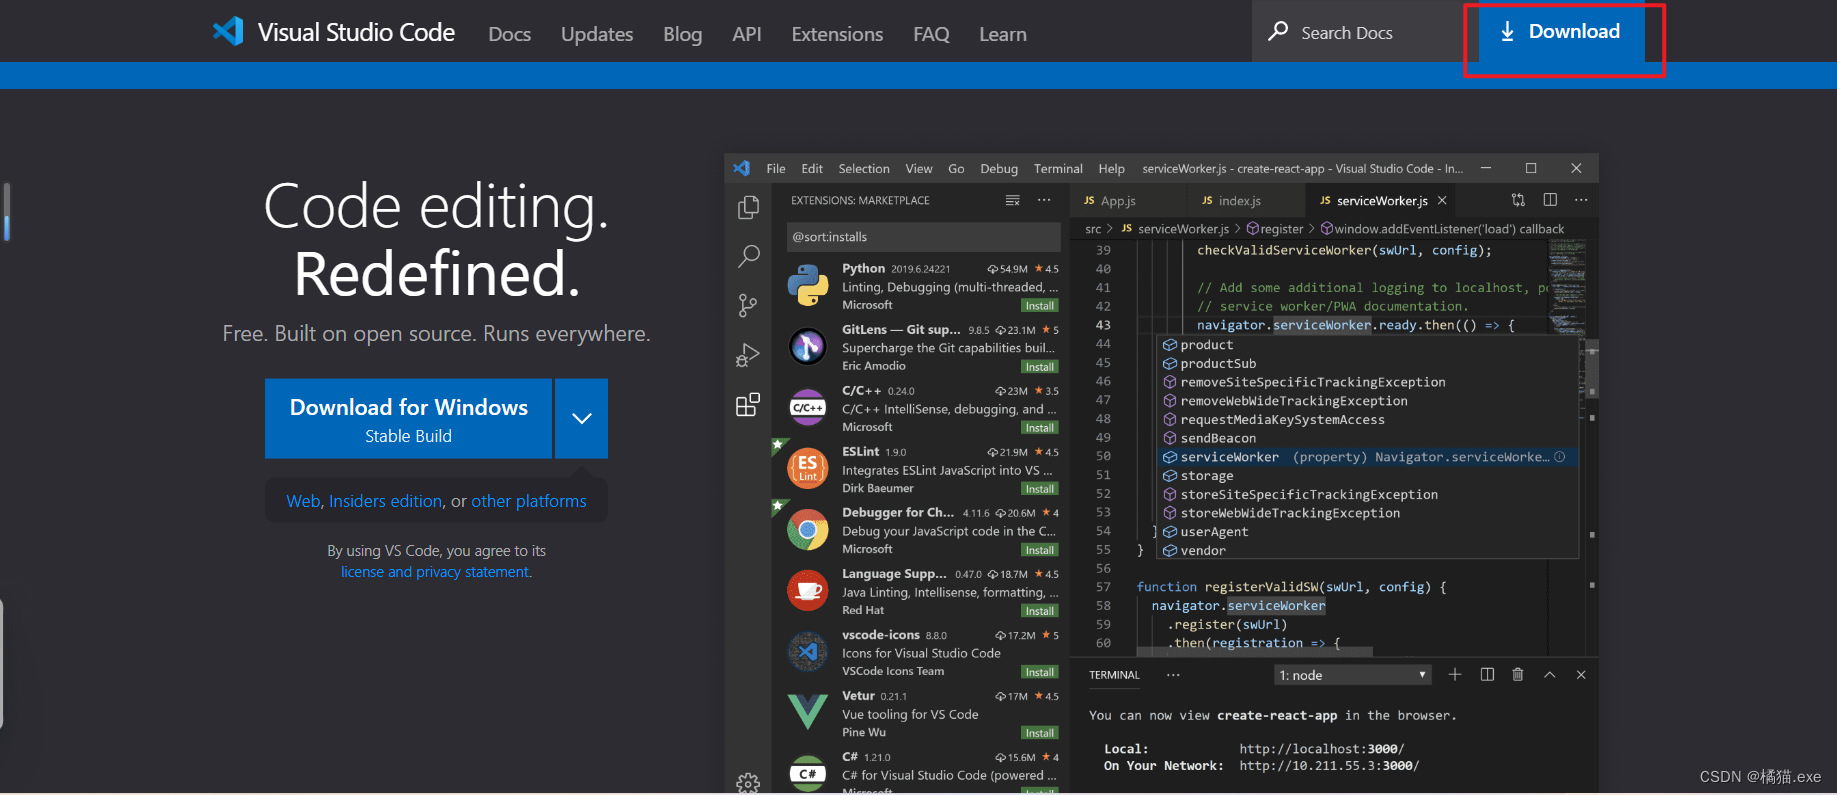Click the @sort:installs search field
Viewport: 1837px width, 795px height.
click(923, 237)
